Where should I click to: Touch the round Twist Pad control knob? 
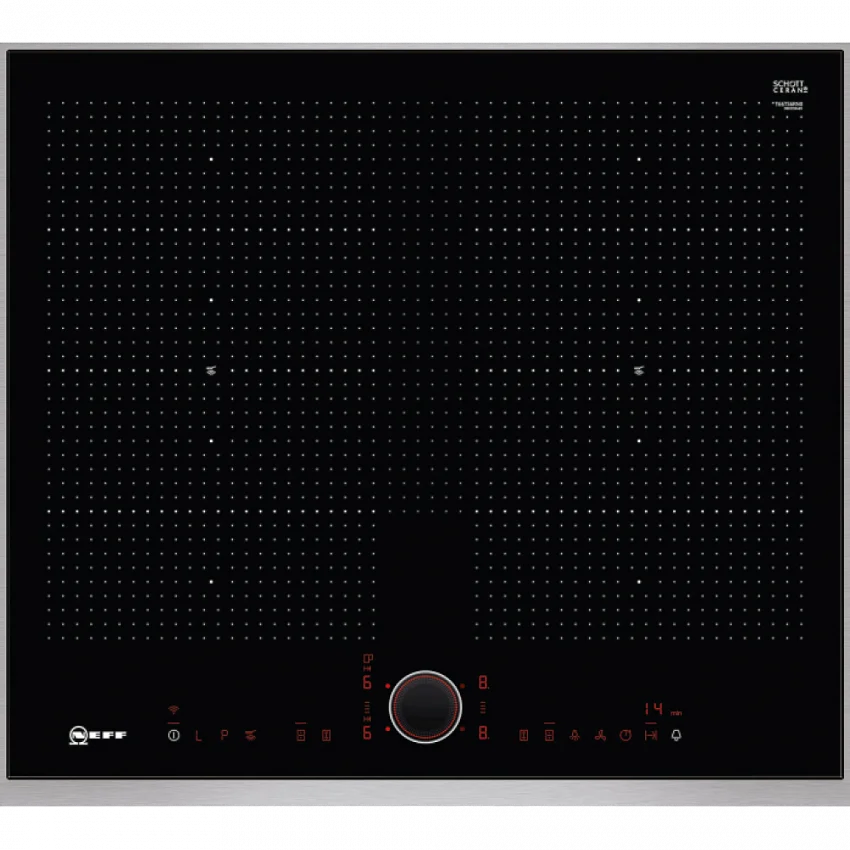pos(426,707)
